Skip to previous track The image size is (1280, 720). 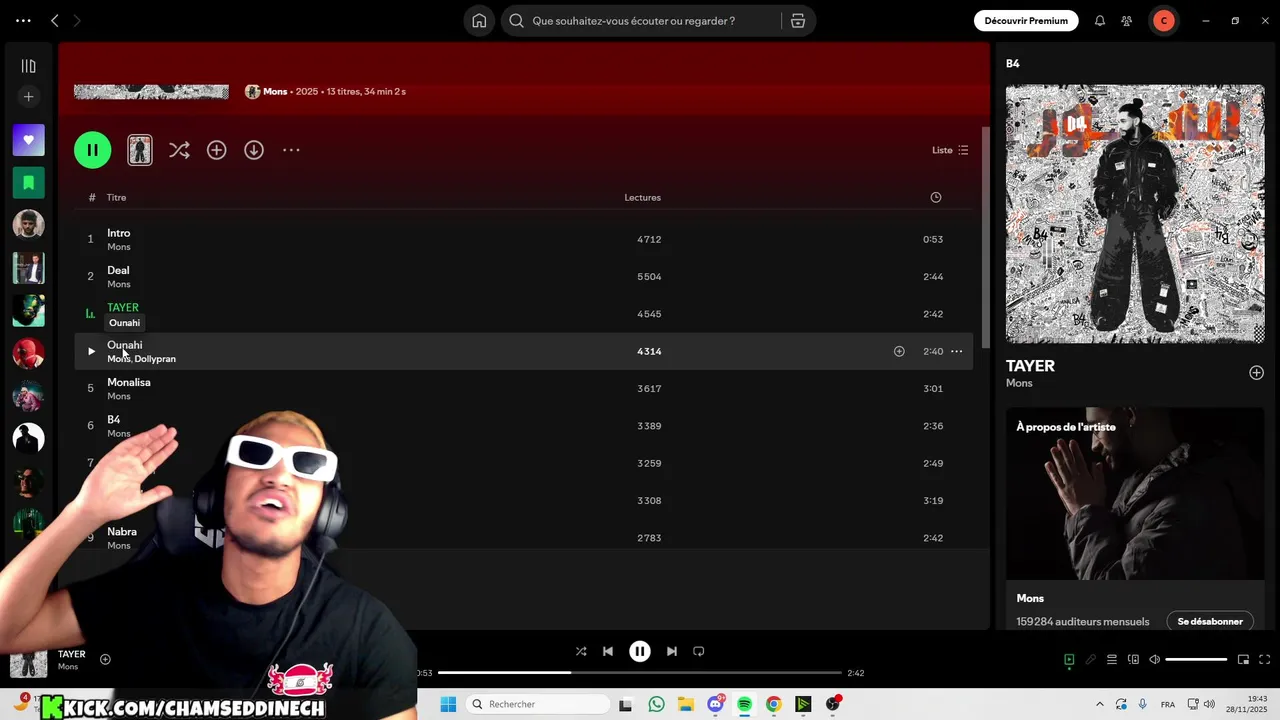pos(608,651)
